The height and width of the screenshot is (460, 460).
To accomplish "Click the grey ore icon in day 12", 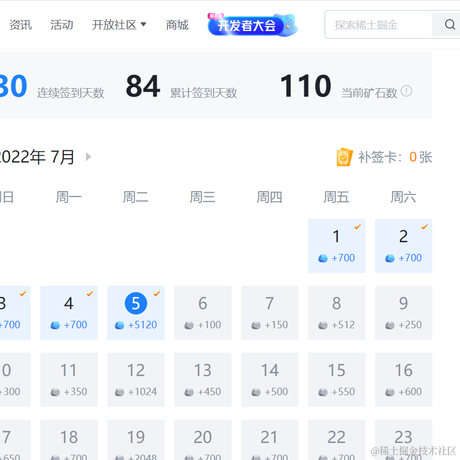I will (119, 392).
